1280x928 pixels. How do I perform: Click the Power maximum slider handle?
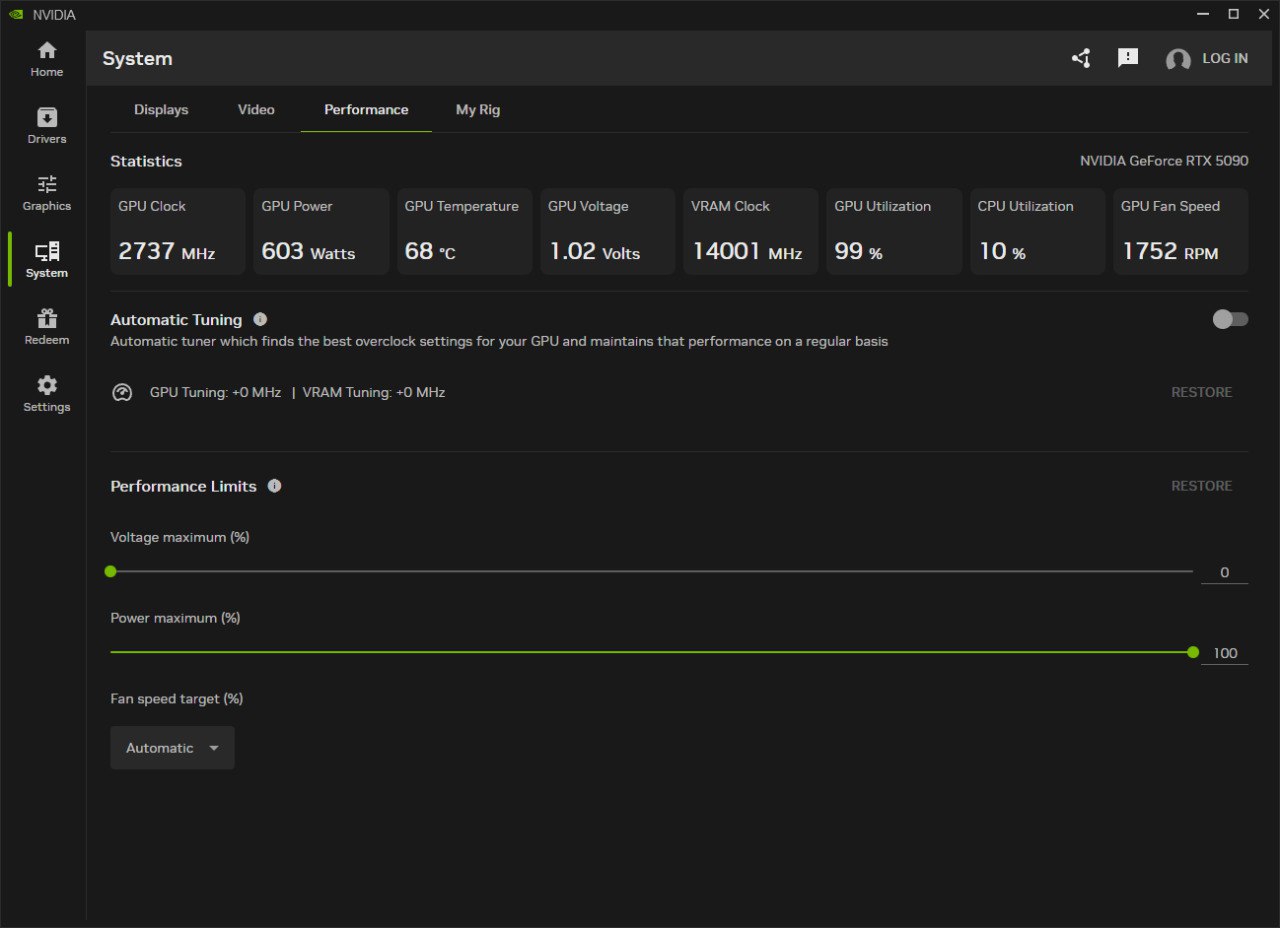(1193, 652)
